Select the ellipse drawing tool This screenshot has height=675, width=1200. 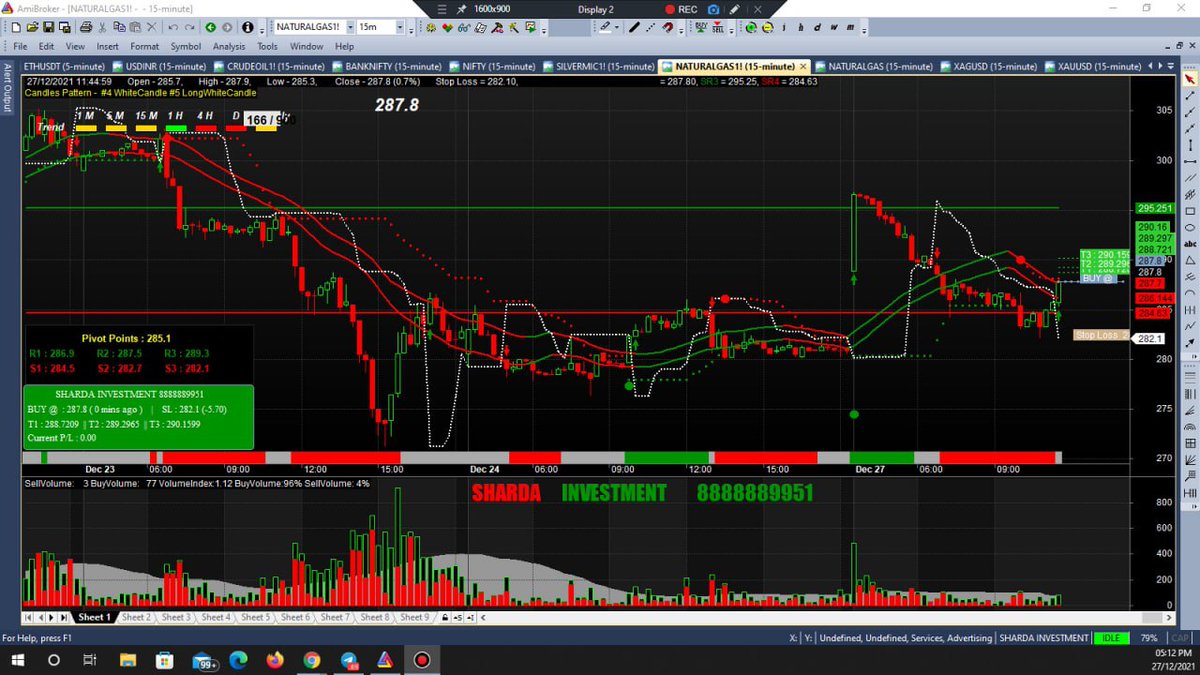(1189, 227)
